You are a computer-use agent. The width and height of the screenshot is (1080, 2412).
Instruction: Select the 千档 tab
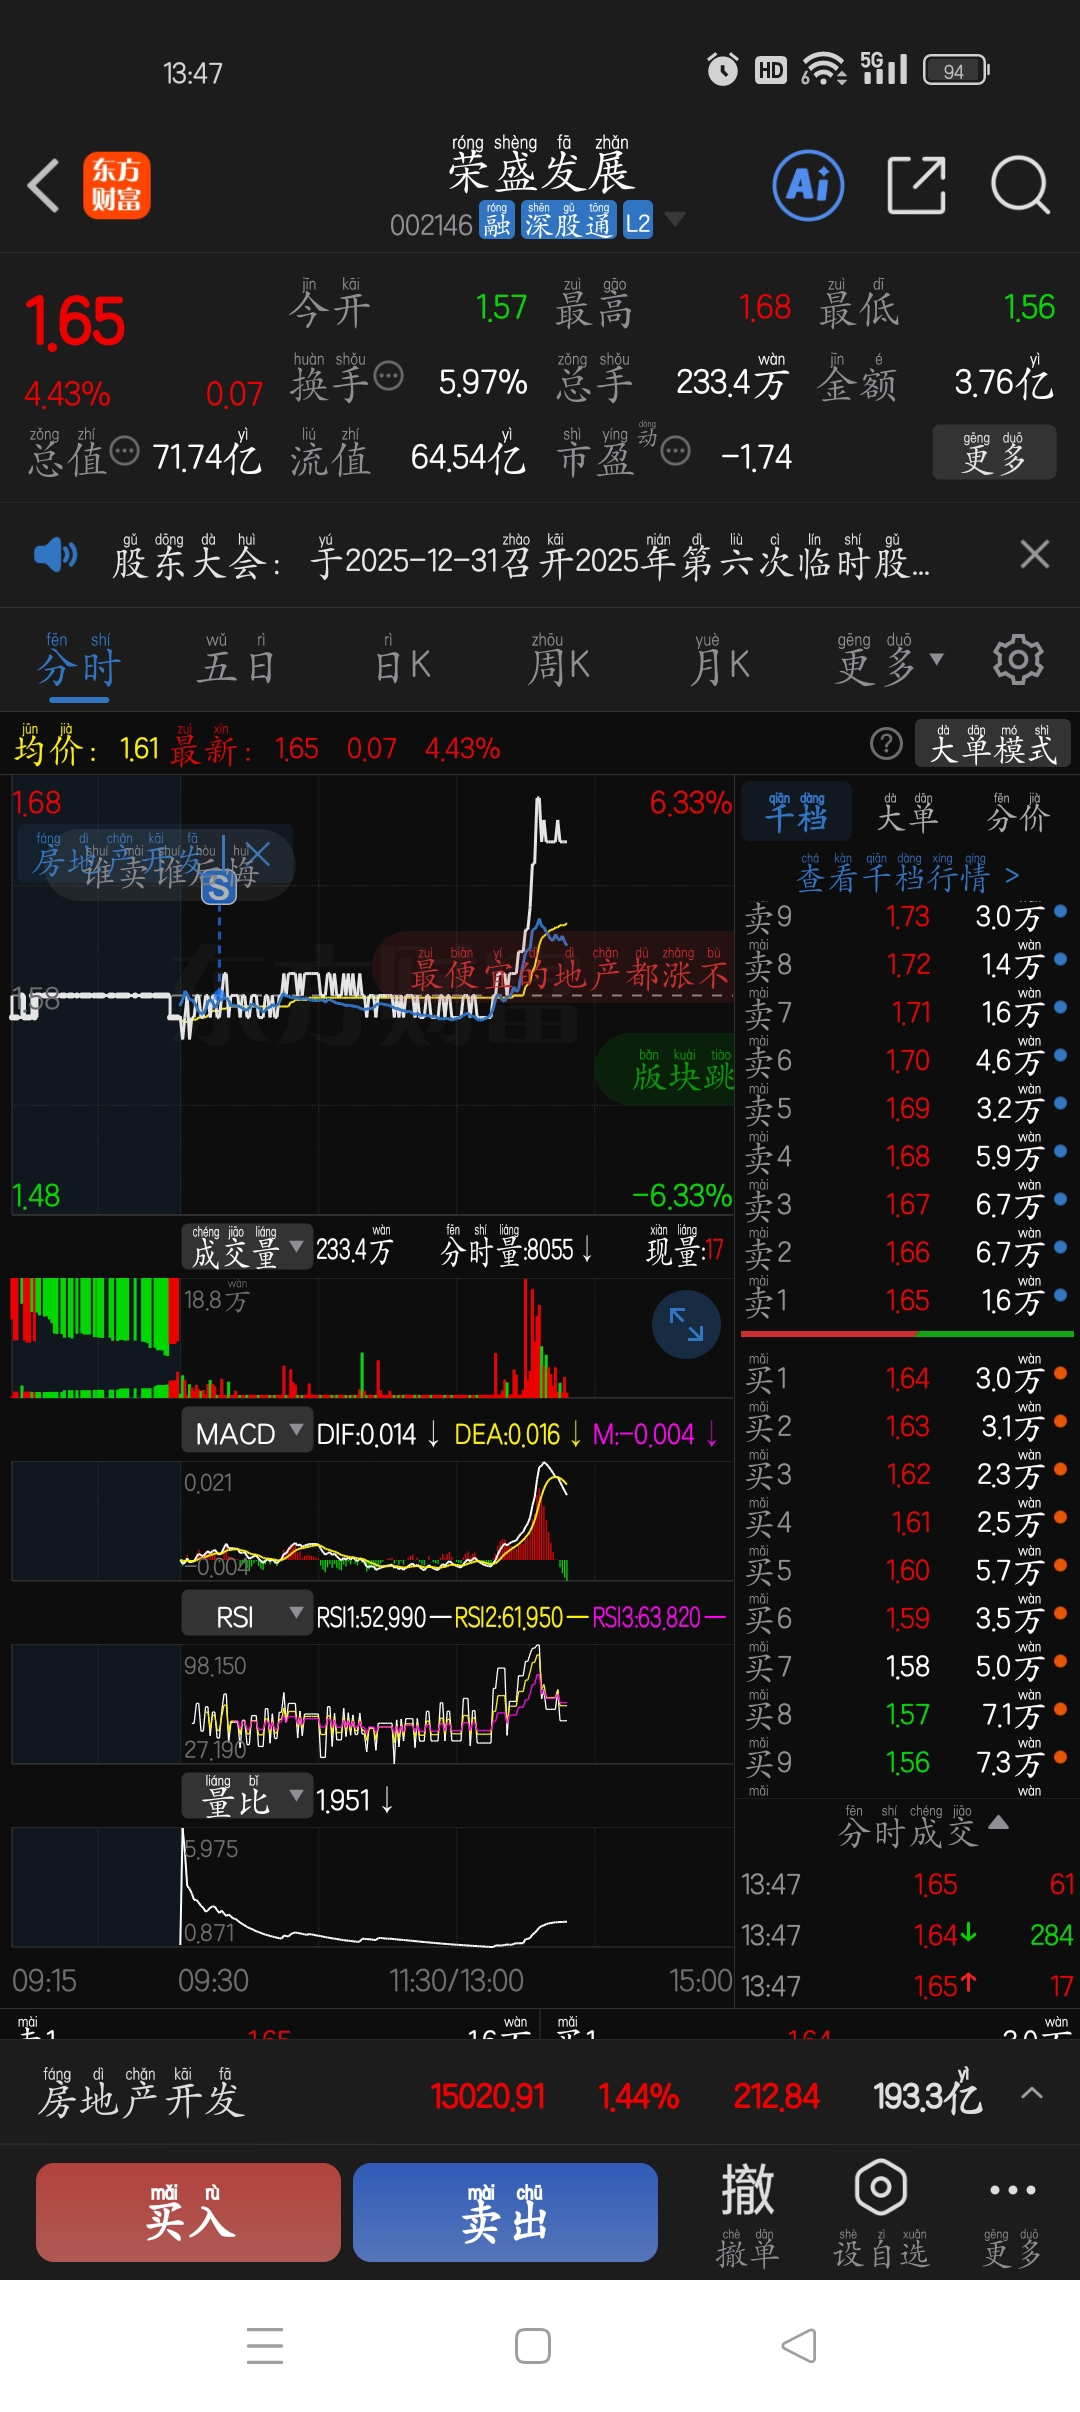[796, 811]
